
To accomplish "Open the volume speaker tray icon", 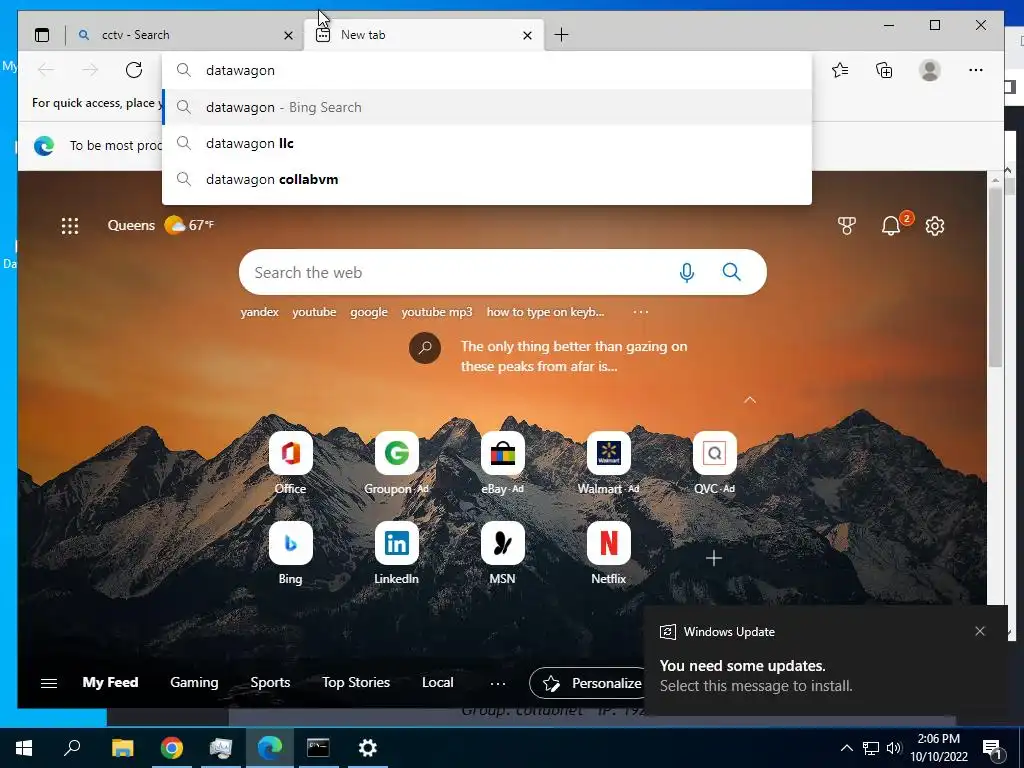I will tap(893, 748).
